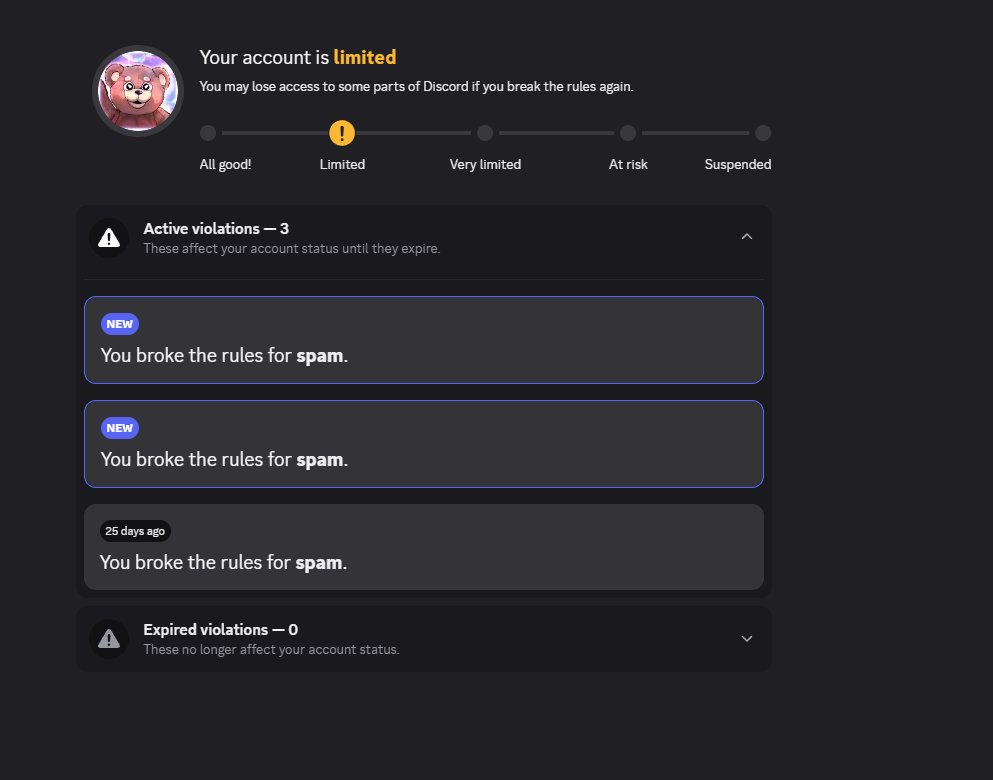Click the bear profile avatar

pos(138,91)
